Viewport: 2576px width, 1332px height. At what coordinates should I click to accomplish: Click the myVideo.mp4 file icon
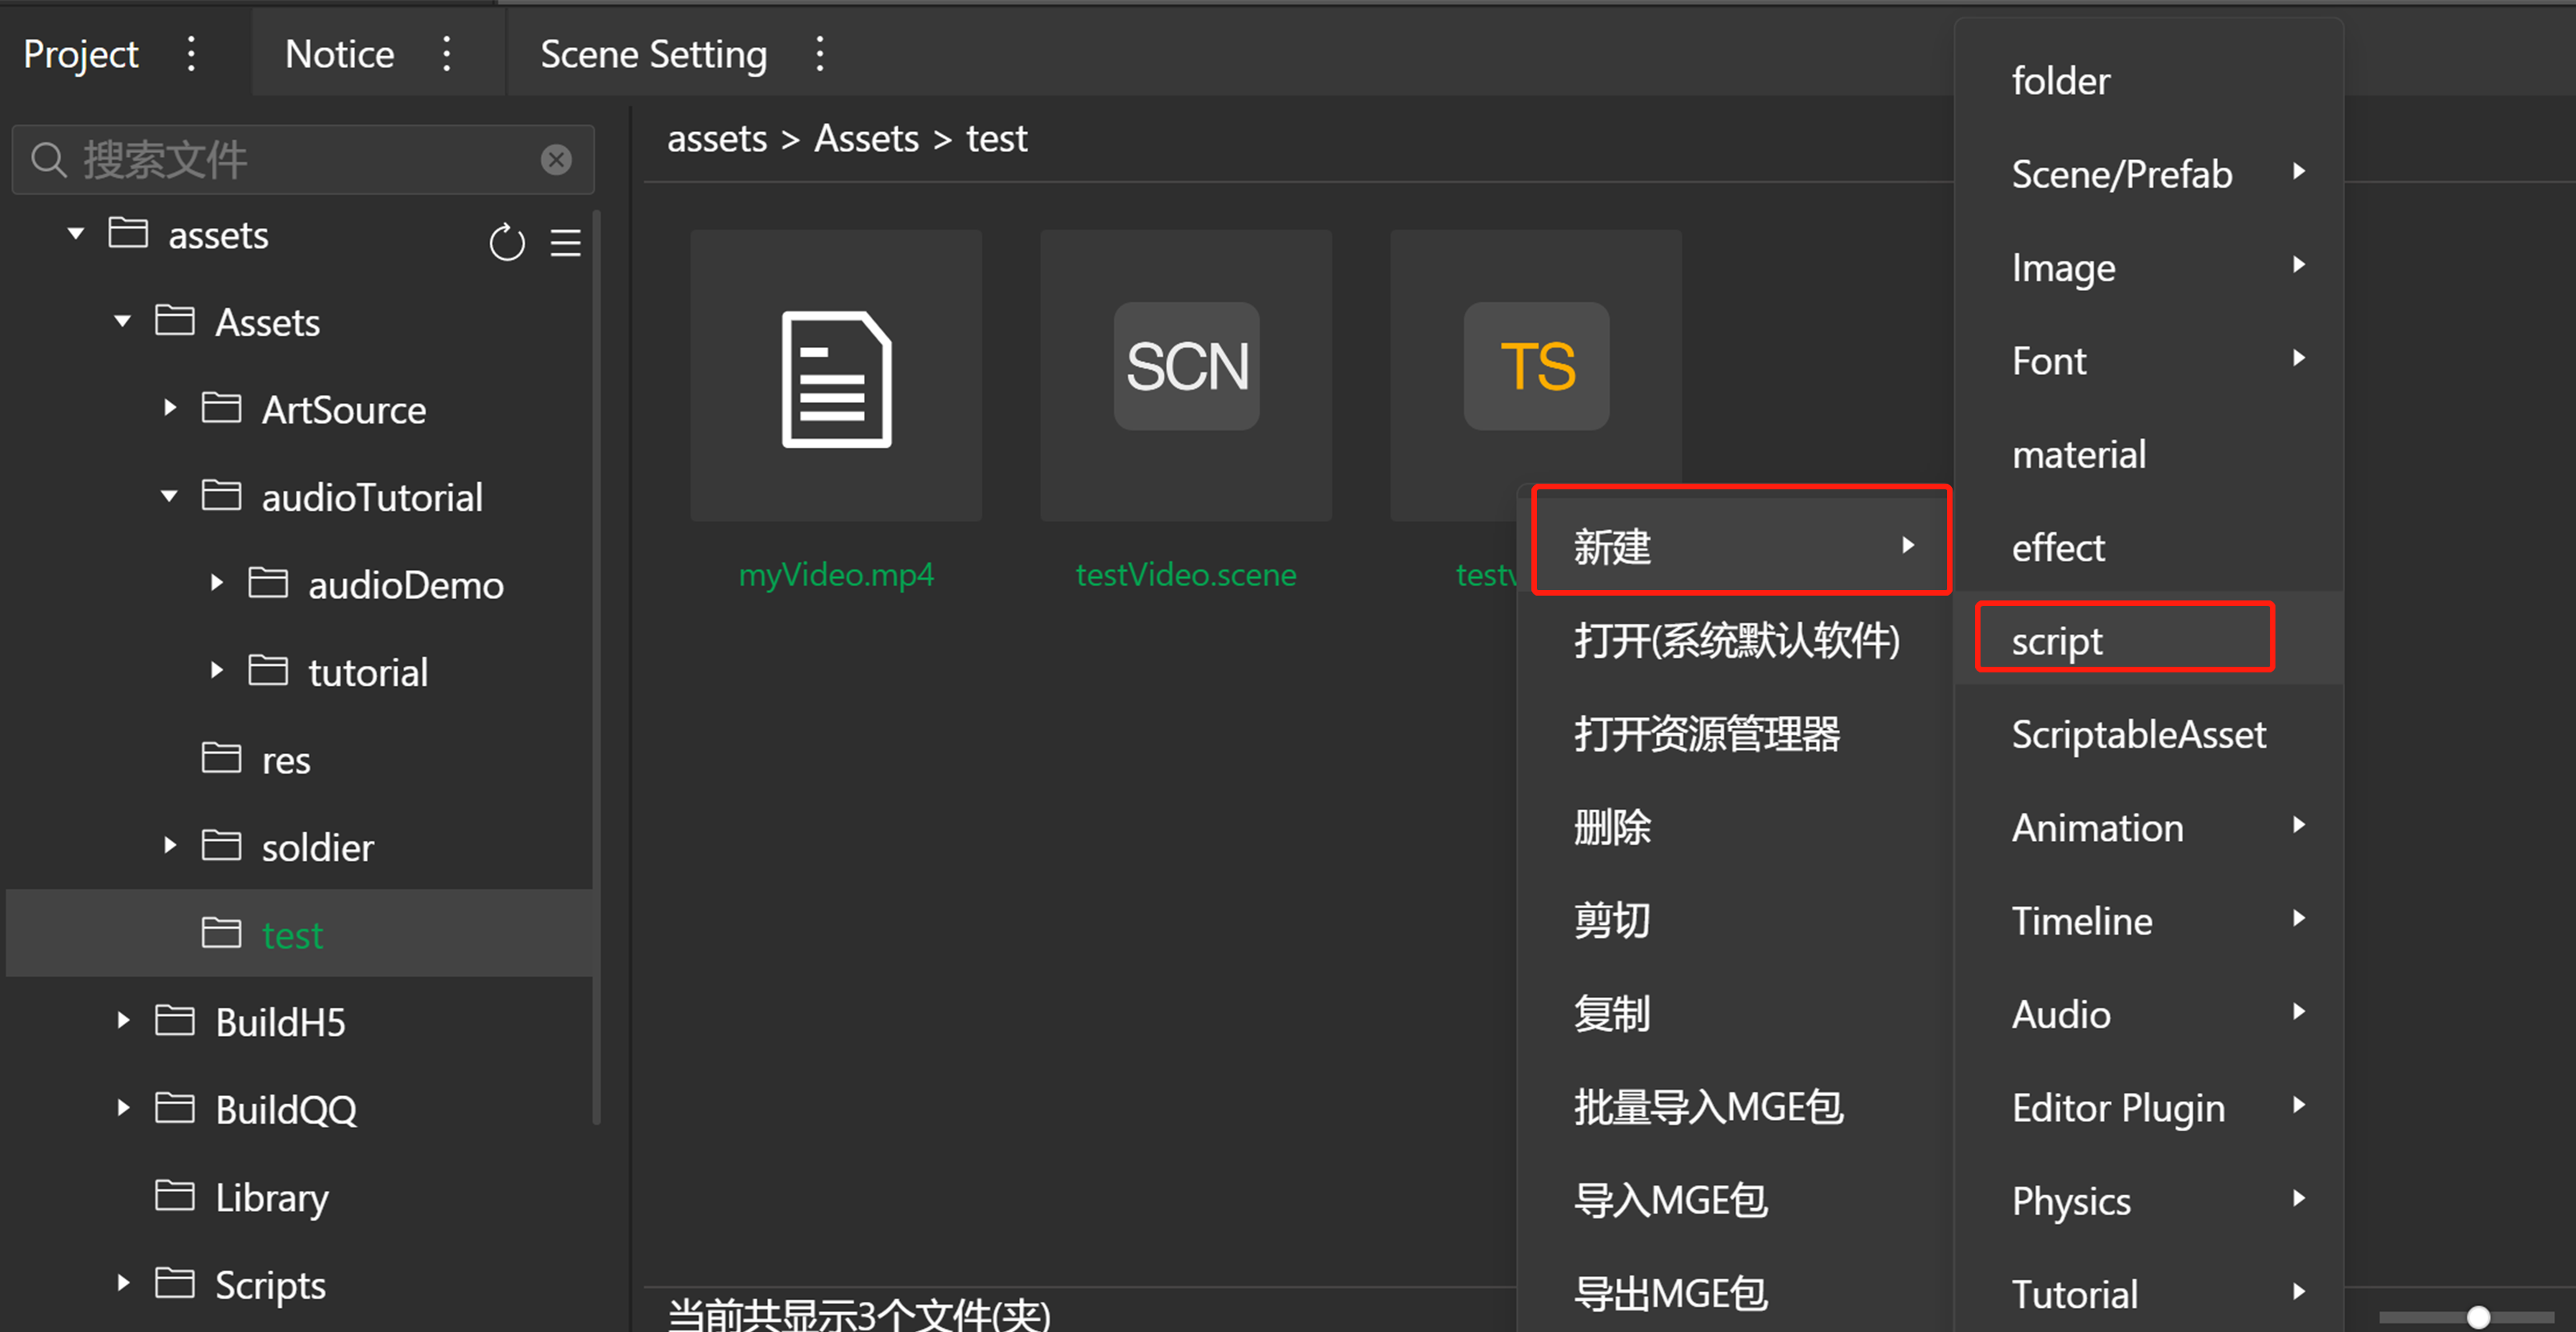point(836,379)
